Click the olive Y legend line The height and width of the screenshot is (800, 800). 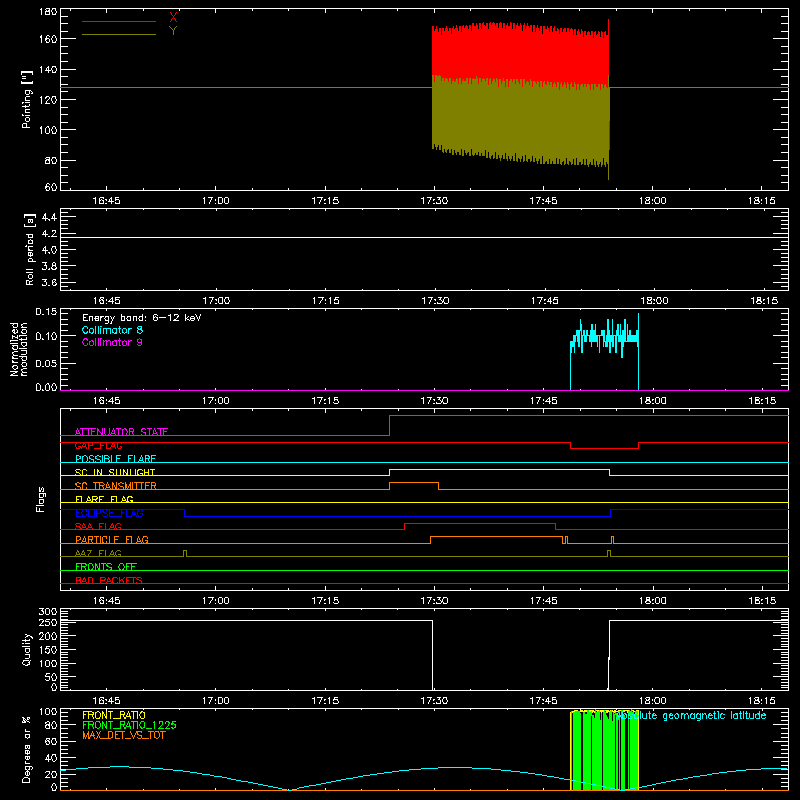[x=119, y=35]
